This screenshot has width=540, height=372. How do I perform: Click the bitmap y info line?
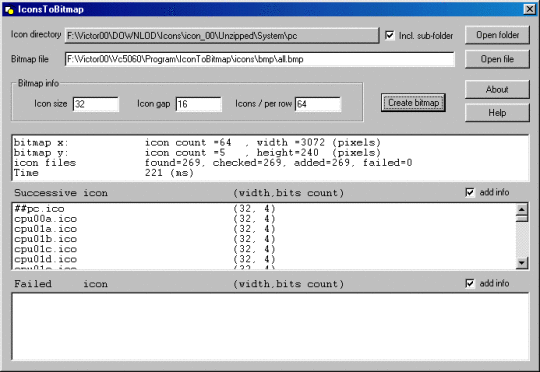coord(197,153)
